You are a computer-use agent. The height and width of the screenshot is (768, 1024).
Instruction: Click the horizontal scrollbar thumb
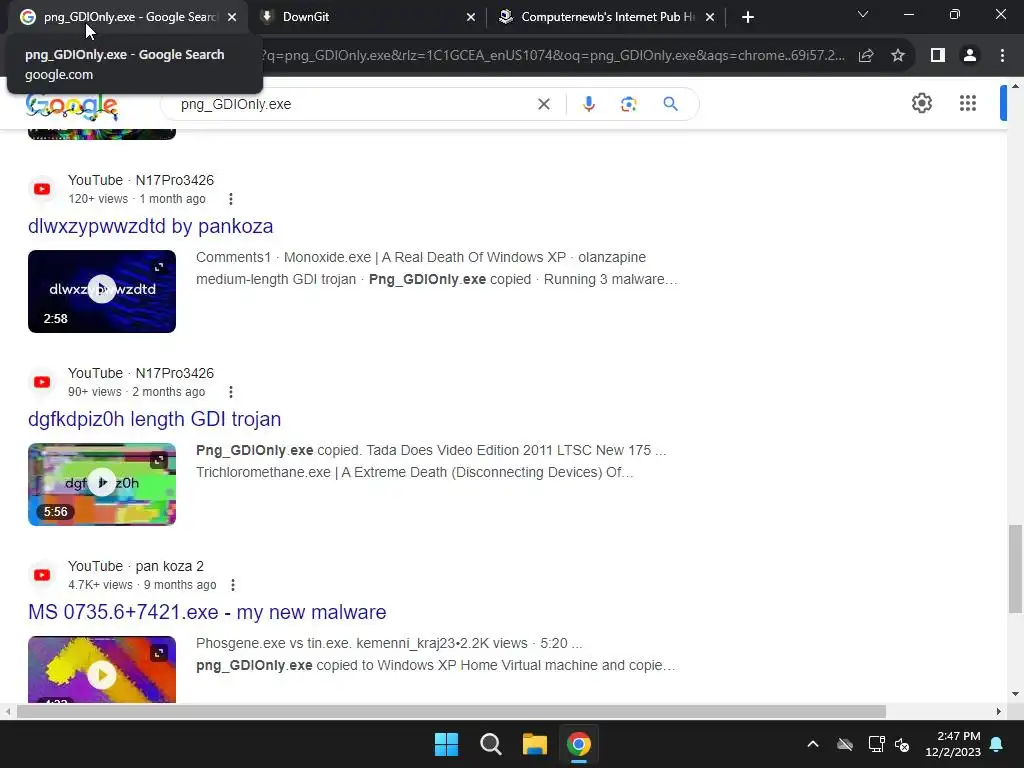(x=451, y=711)
